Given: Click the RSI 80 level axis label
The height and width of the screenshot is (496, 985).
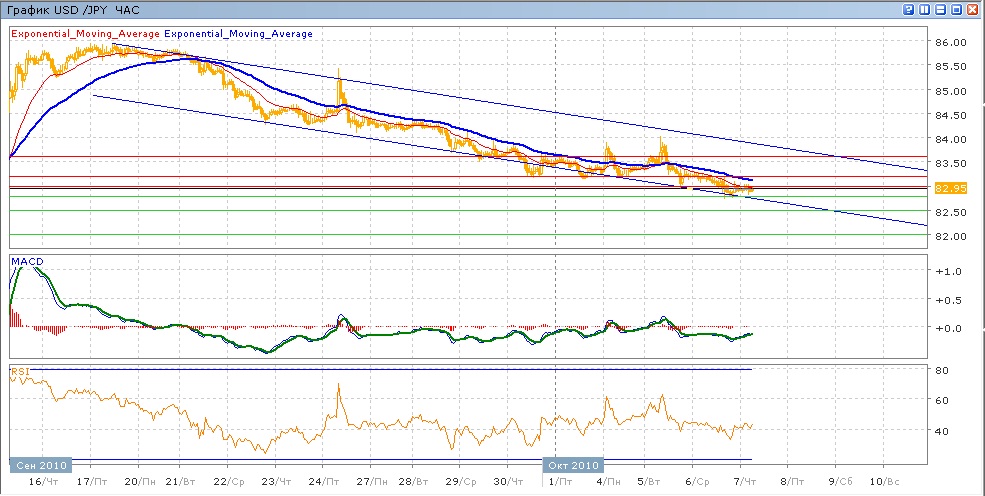Looking at the screenshot, I should pos(940,372).
